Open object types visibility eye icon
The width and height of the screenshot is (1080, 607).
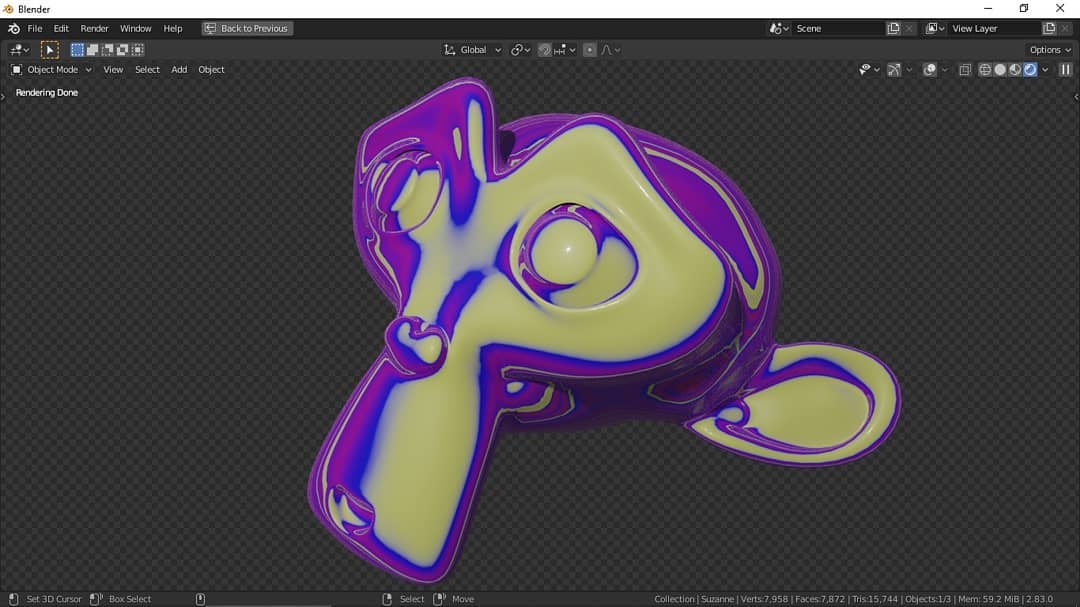click(x=869, y=70)
